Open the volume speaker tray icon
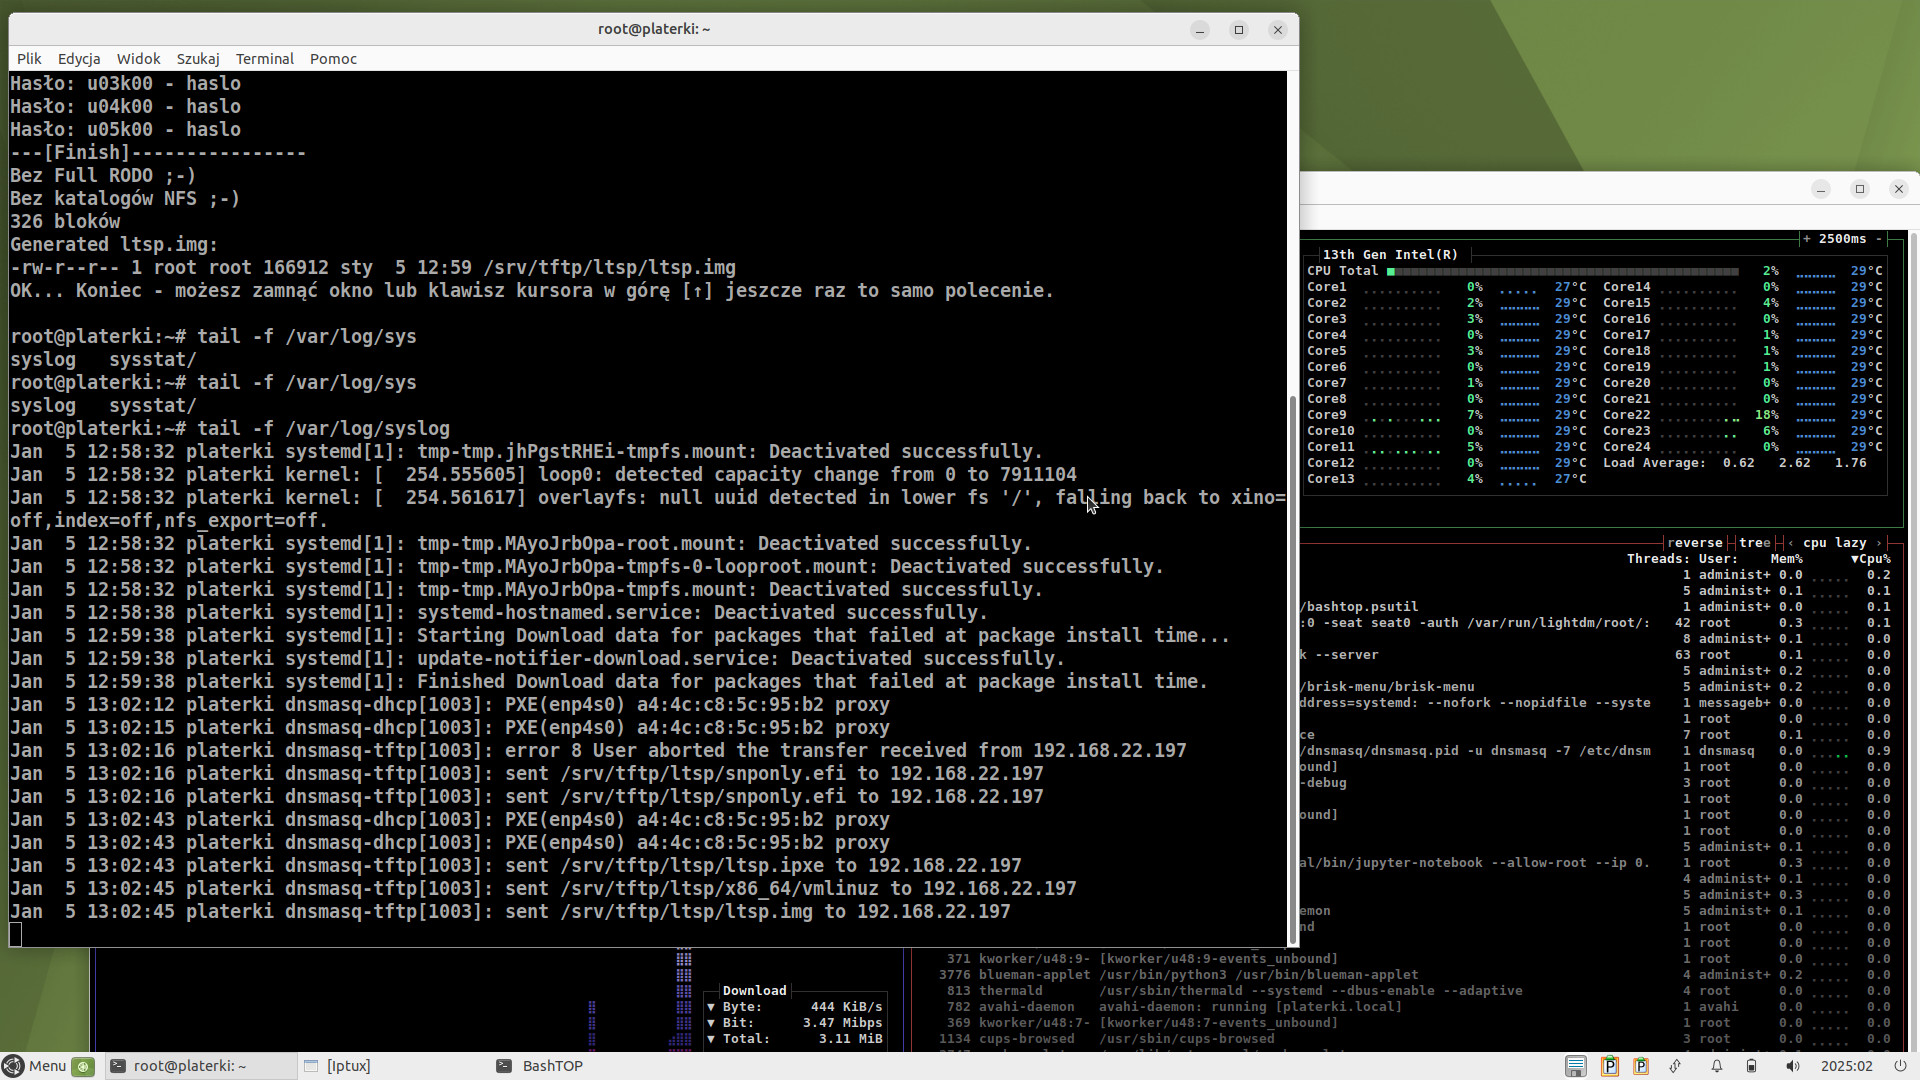The image size is (1920, 1080). coord(1792,1066)
